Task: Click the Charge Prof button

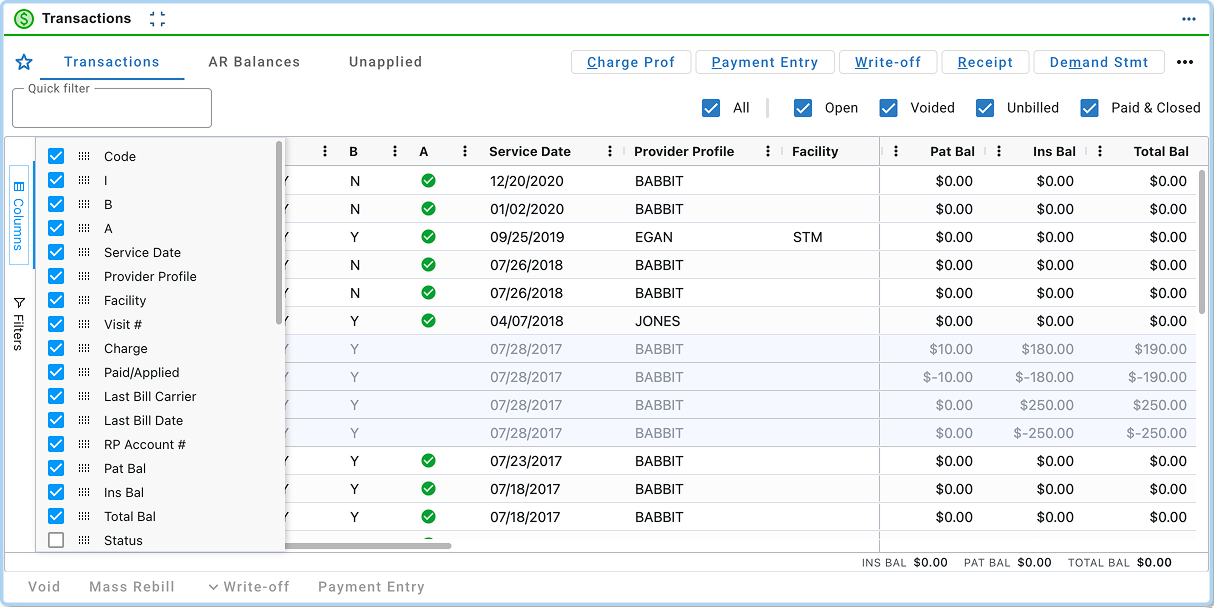Action: point(631,62)
